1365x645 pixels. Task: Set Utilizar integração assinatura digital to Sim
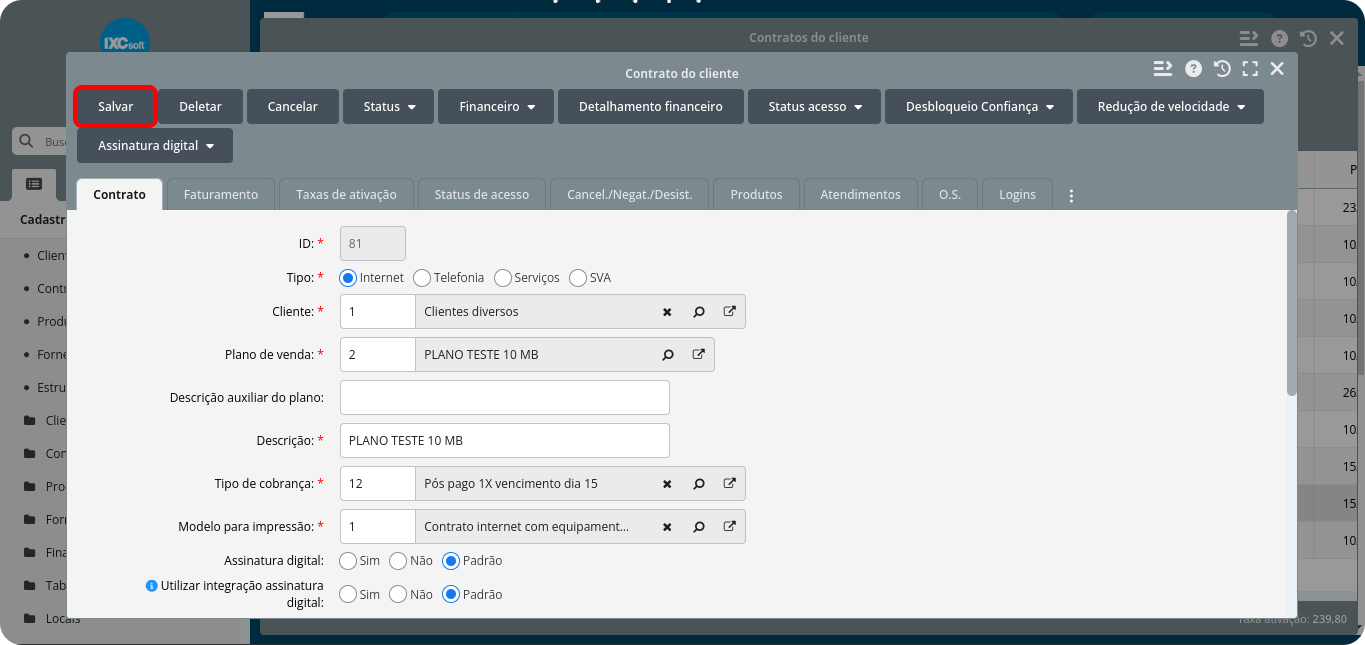[348, 594]
